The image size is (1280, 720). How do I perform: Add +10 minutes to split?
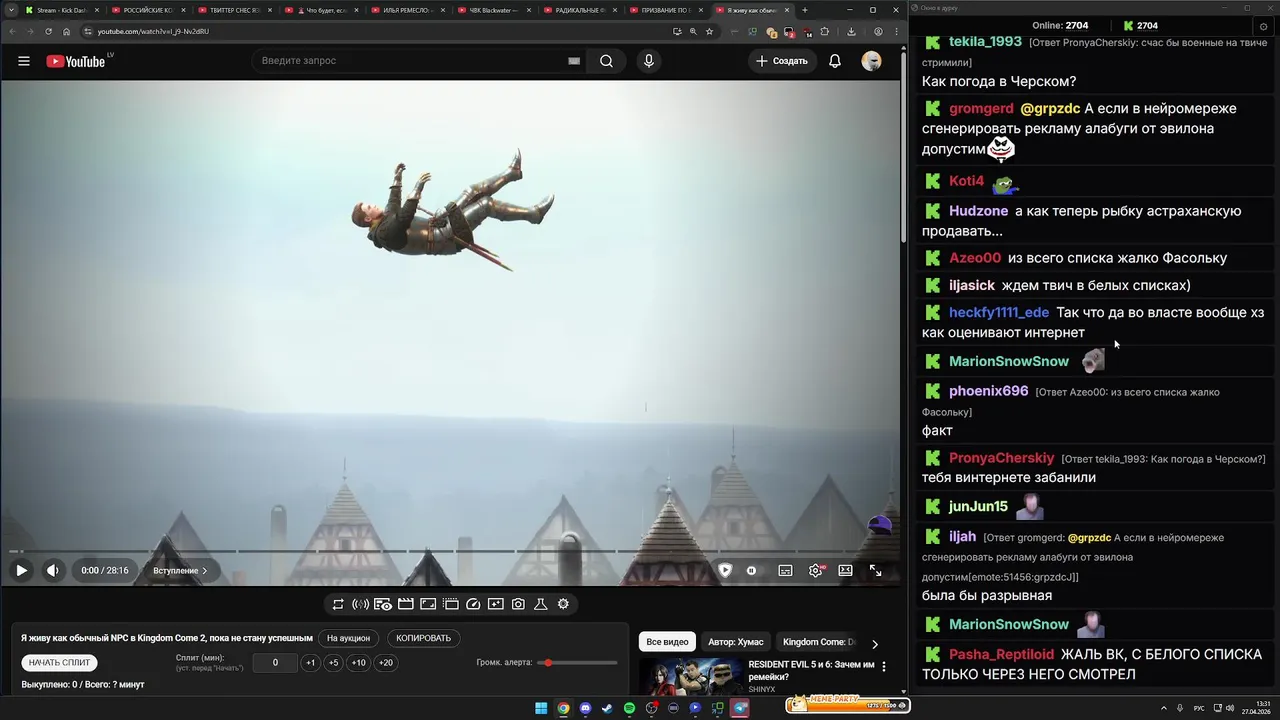(358, 662)
